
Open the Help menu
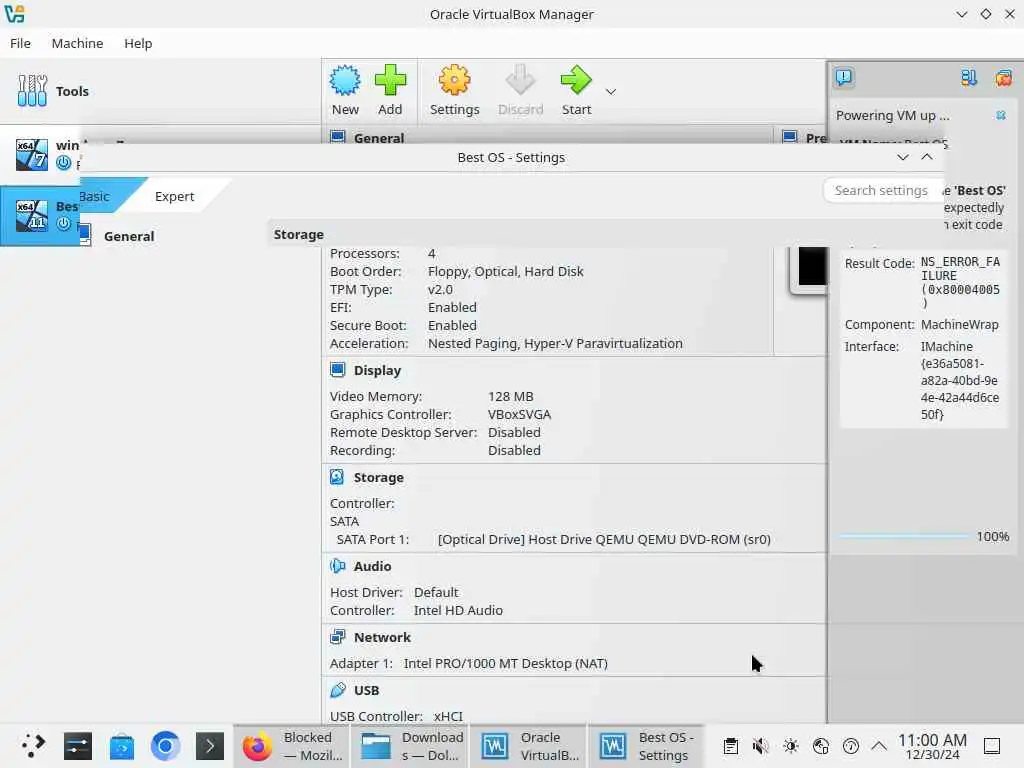tap(138, 43)
